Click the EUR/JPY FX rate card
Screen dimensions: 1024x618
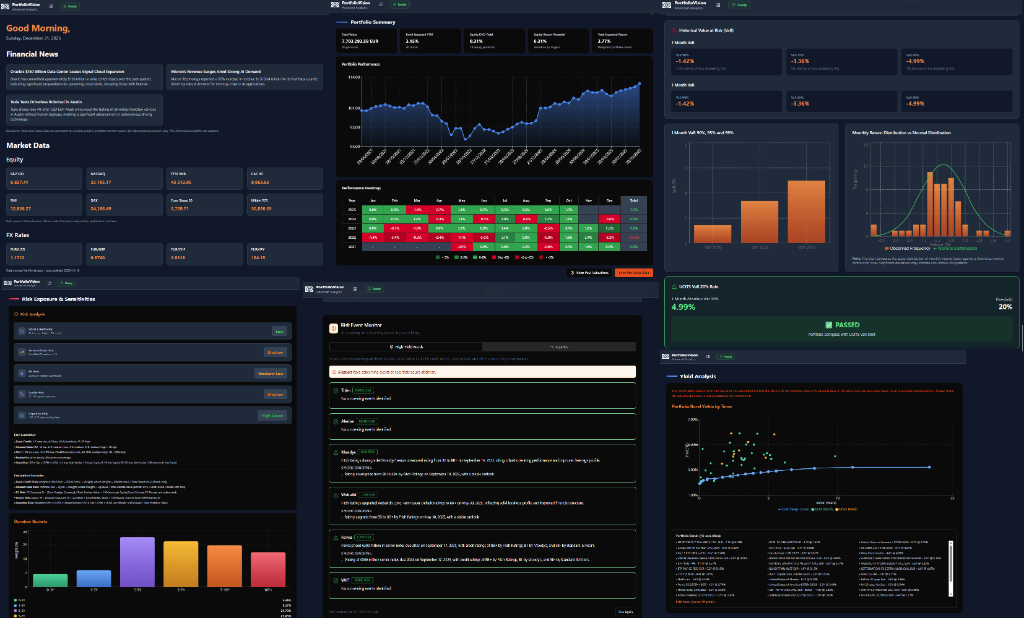coord(285,253)
